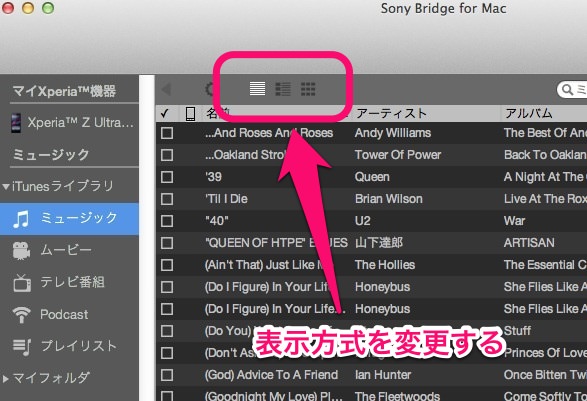Viewport: 587px width, 401px height.
Task: Check the (God) Advice To A Friend song
Action: point(167,375)
